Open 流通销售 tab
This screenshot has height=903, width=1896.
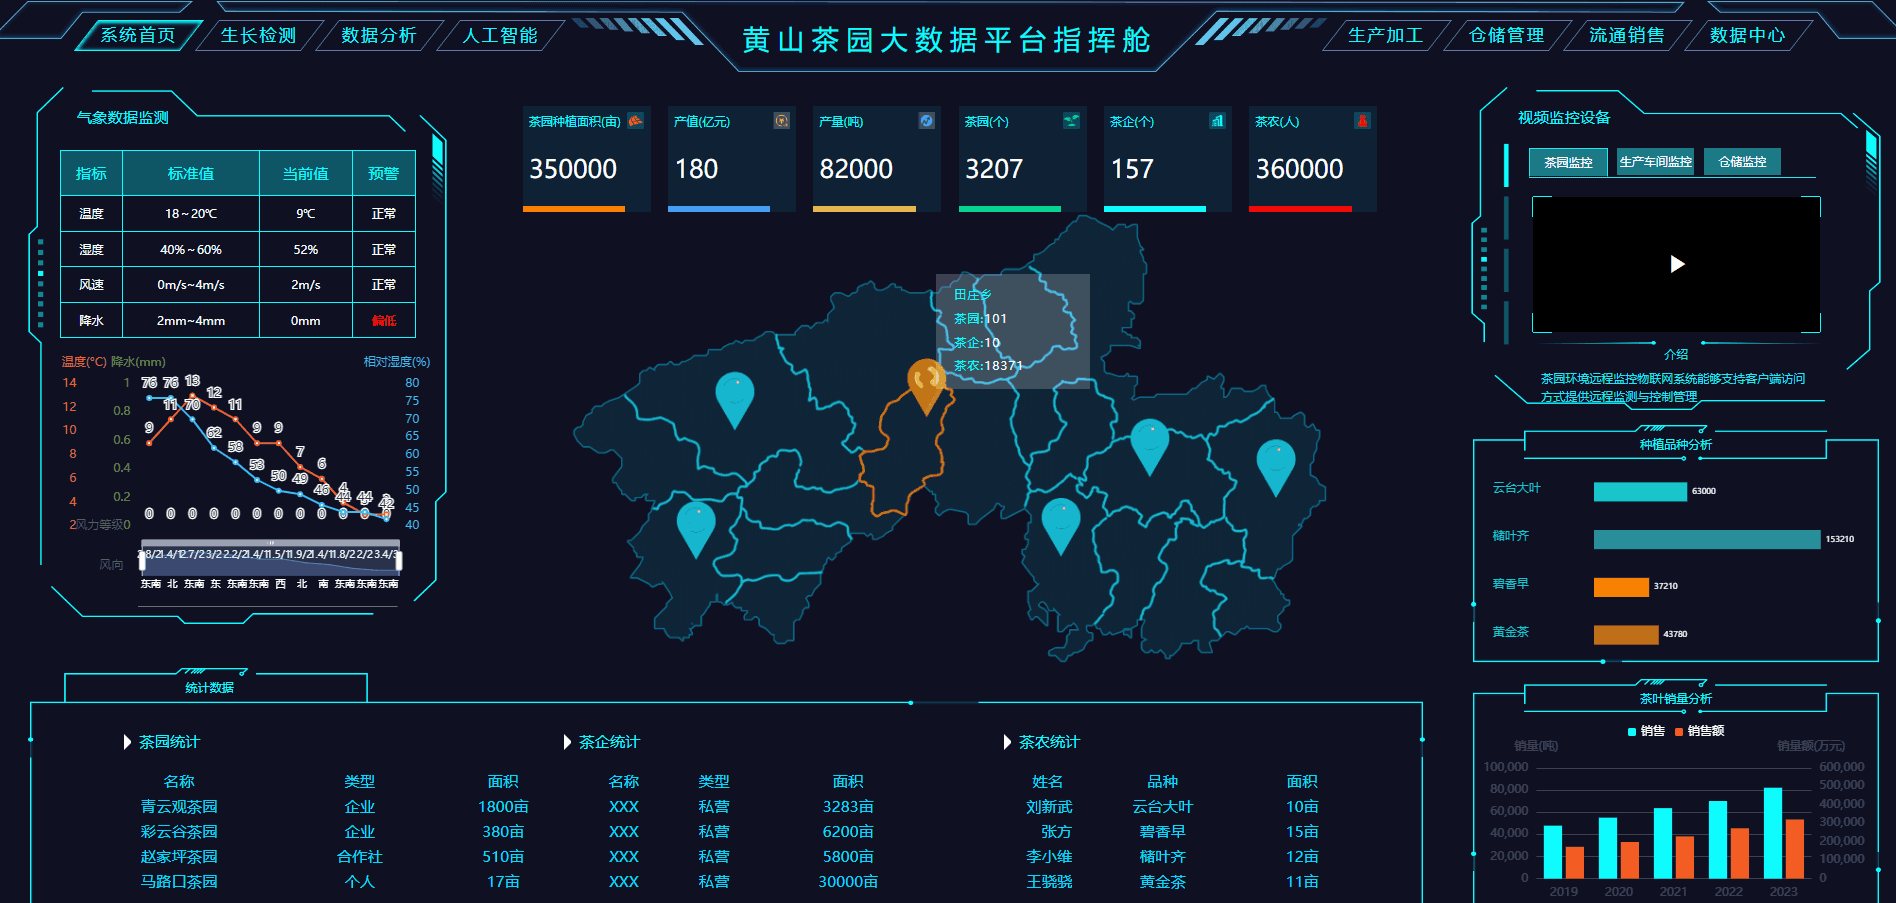click(x=1627, y=35)
